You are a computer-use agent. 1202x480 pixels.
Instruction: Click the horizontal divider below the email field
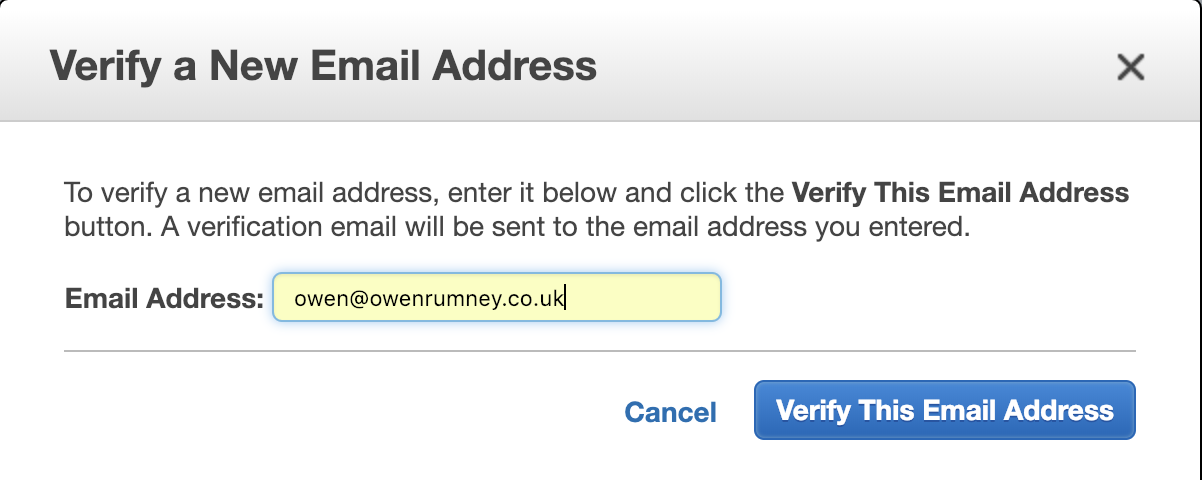coord(600,351)
